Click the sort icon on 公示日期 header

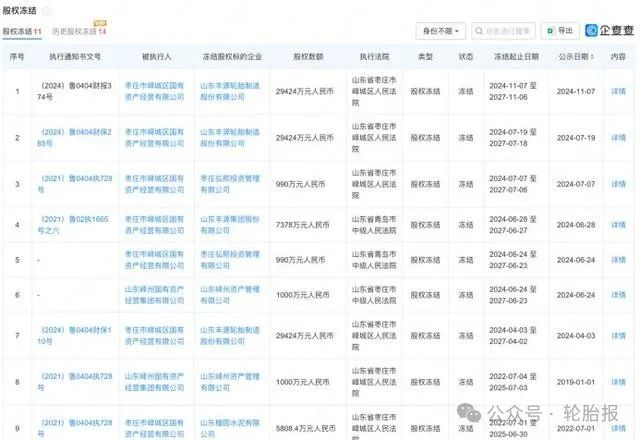coord(592,57)
